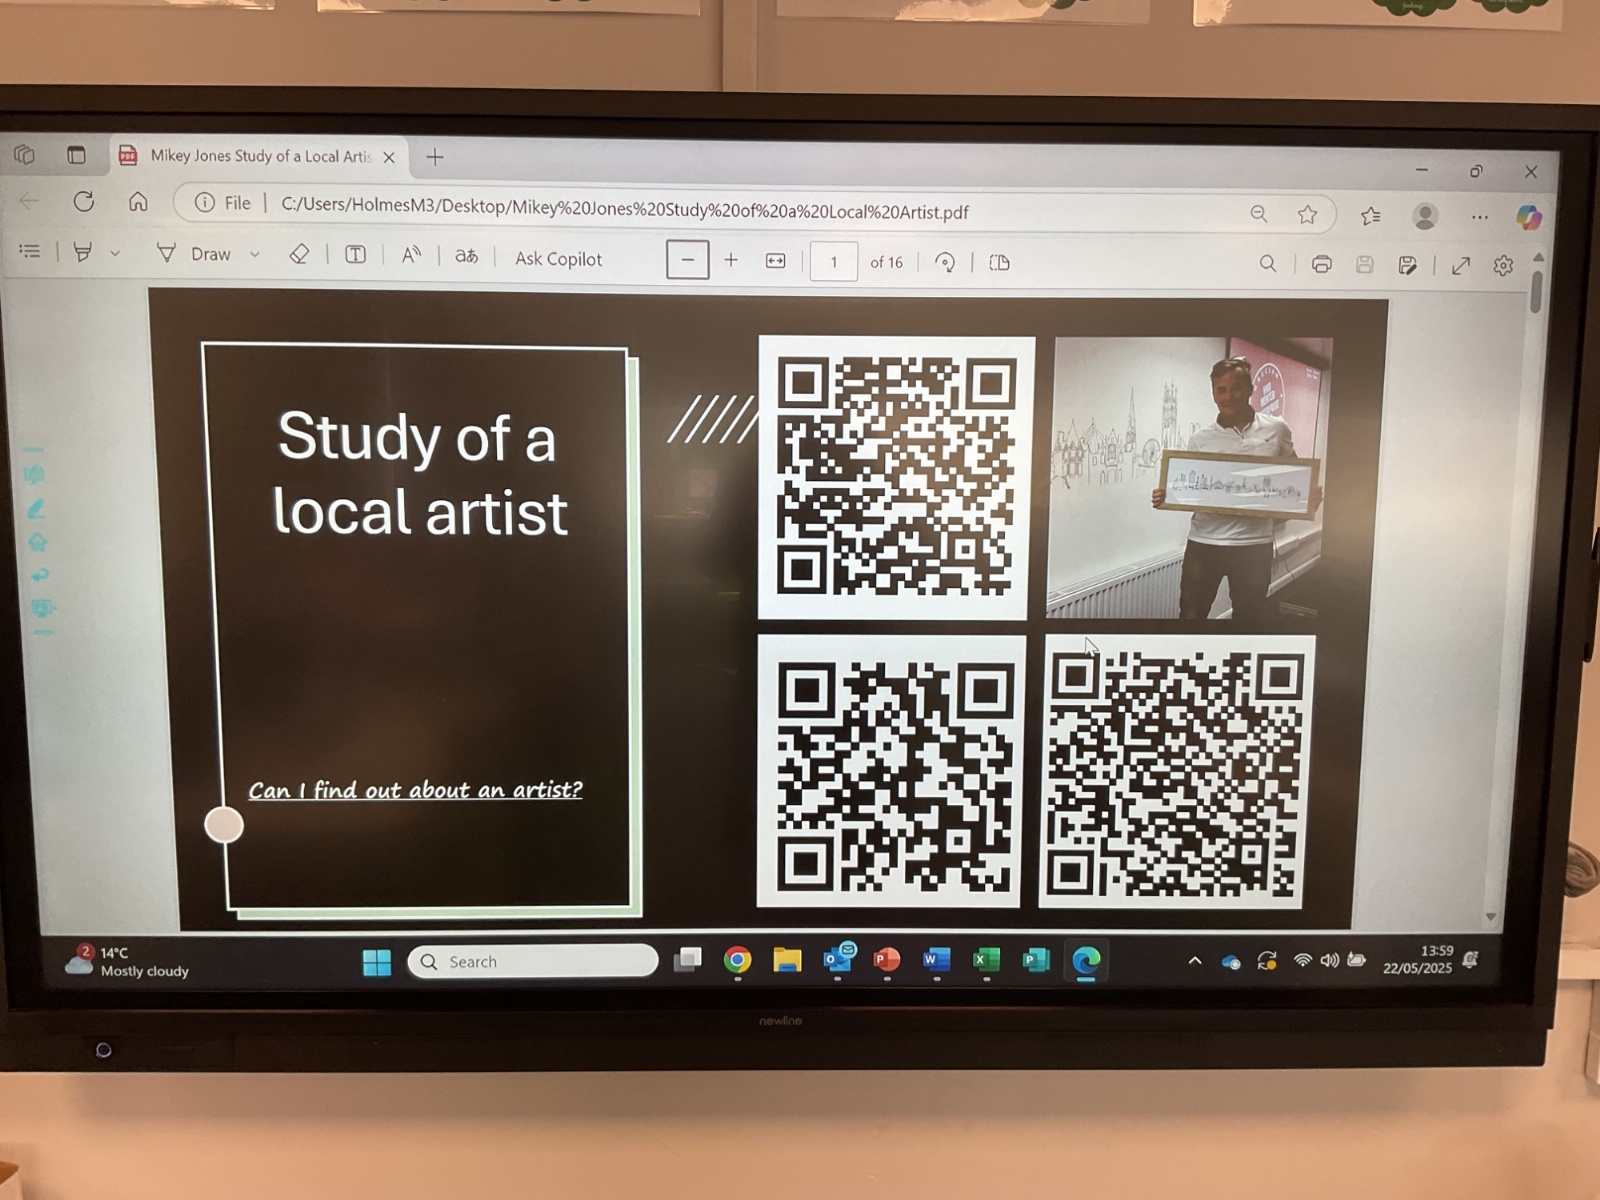Expand the hidden system tray icons

(x=1195, y=960)
